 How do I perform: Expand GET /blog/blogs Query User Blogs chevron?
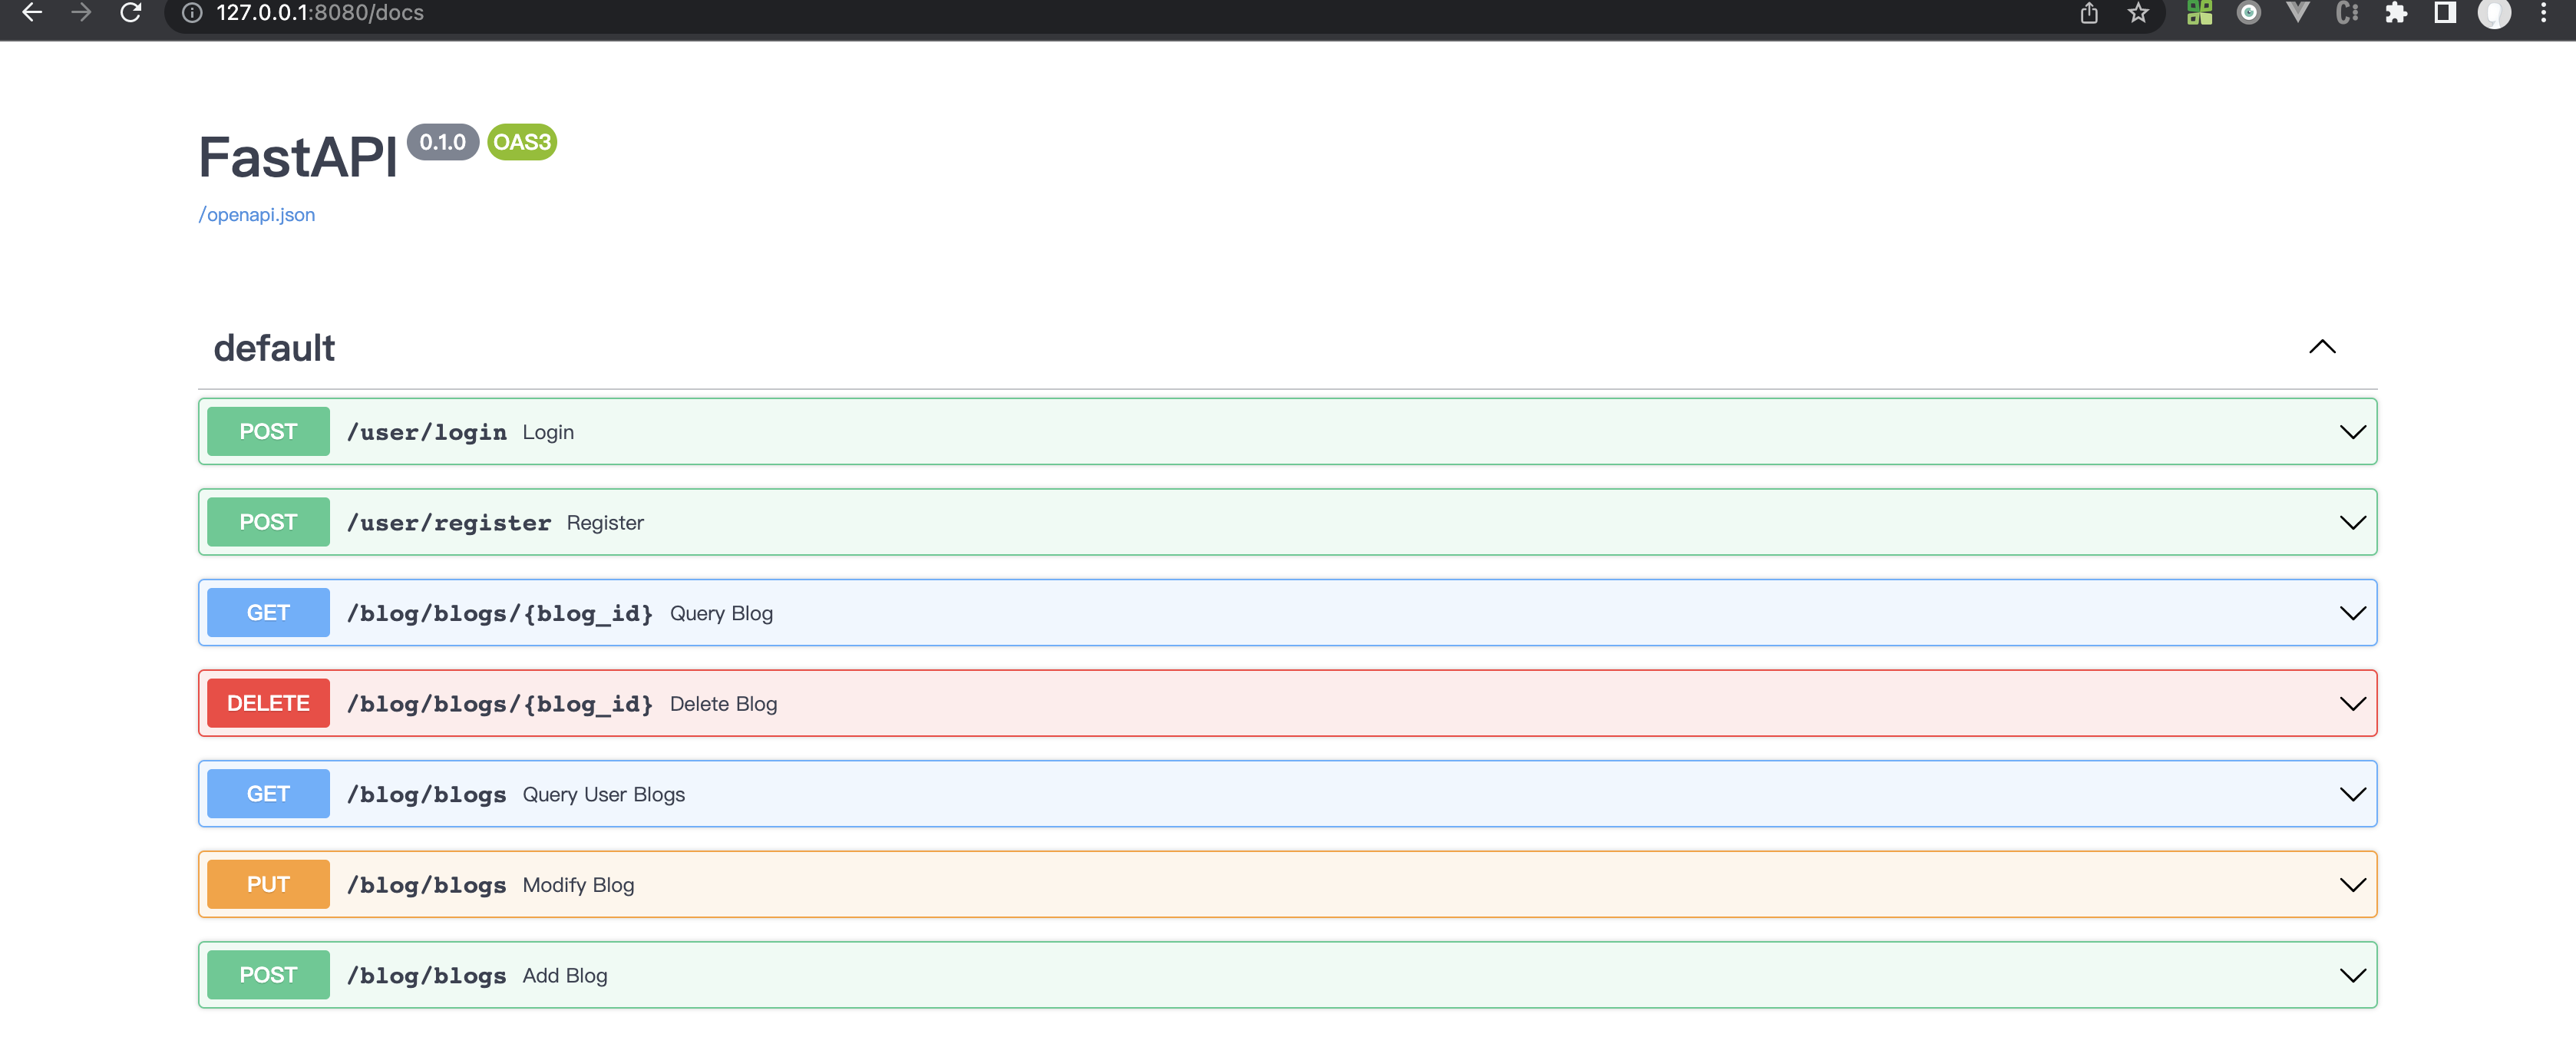click(x=2352, y=794)
